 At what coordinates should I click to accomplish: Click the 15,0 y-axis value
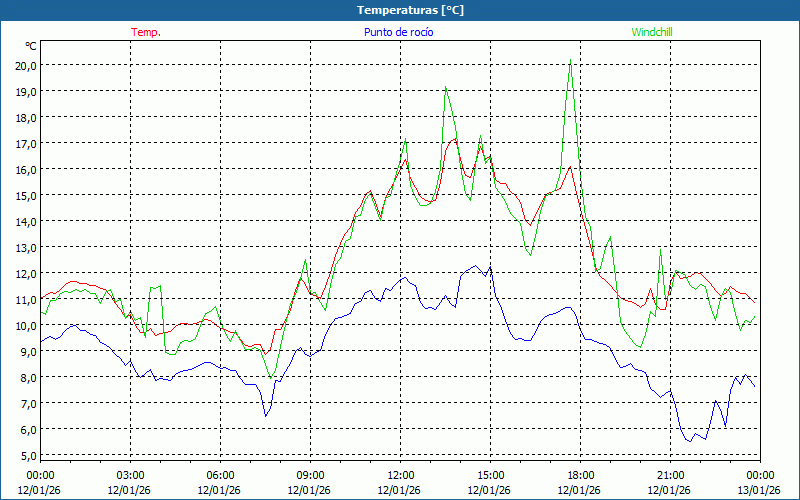coord(26,195)
